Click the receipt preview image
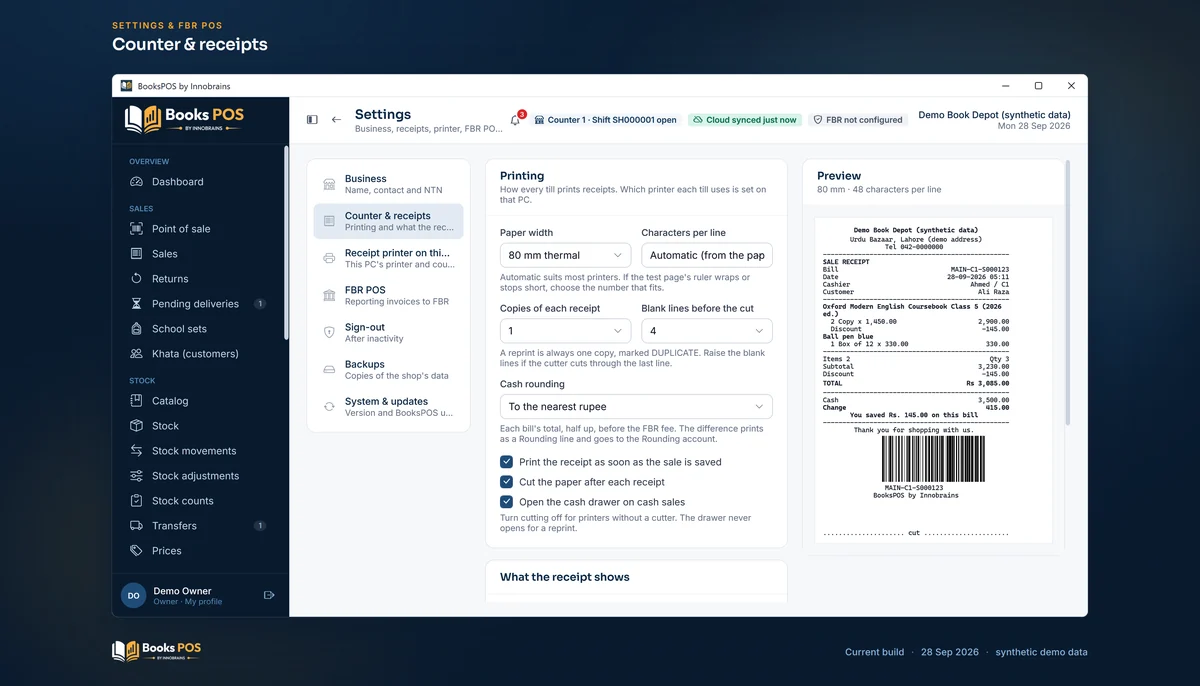1200x686 pixels. pos(933,381)
